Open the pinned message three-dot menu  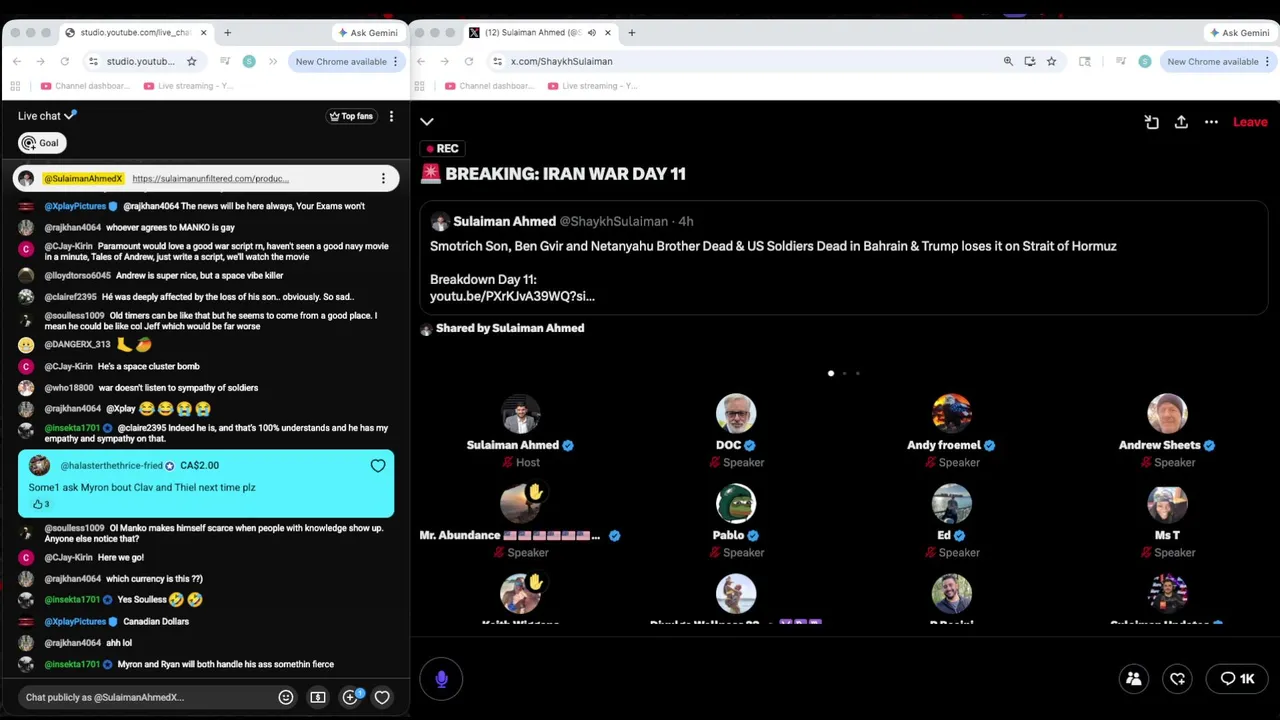point(383,179)
